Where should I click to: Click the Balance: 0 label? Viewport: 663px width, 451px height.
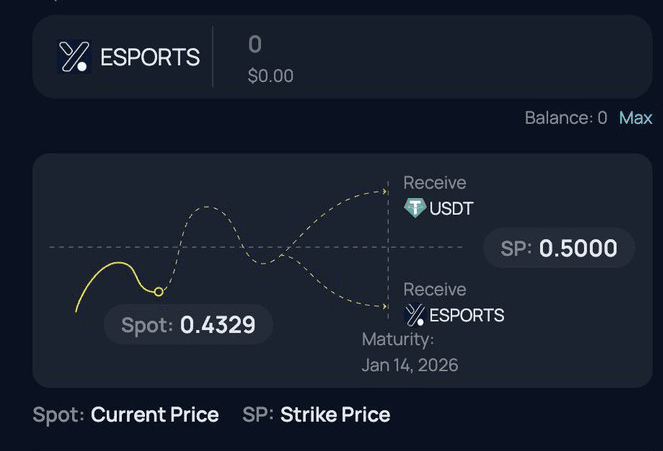tap(565, 118)
